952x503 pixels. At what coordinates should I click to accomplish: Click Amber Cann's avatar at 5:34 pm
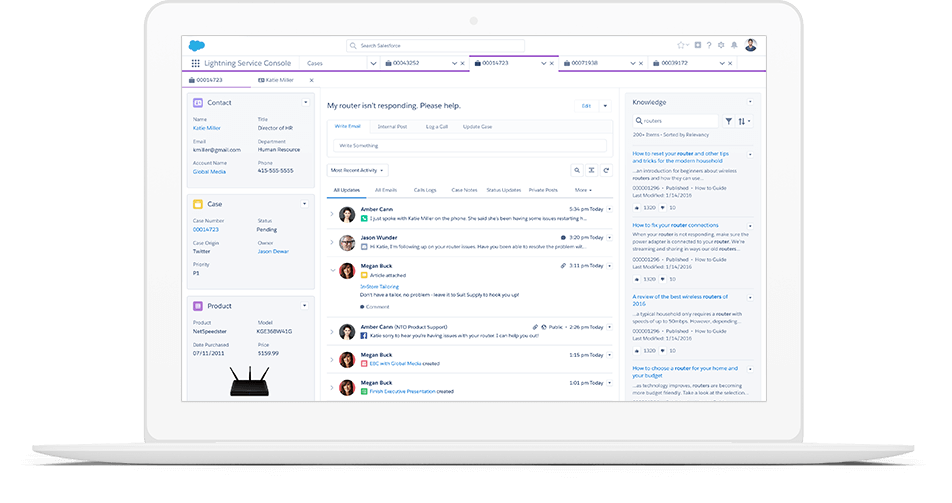tap(347, 214)
